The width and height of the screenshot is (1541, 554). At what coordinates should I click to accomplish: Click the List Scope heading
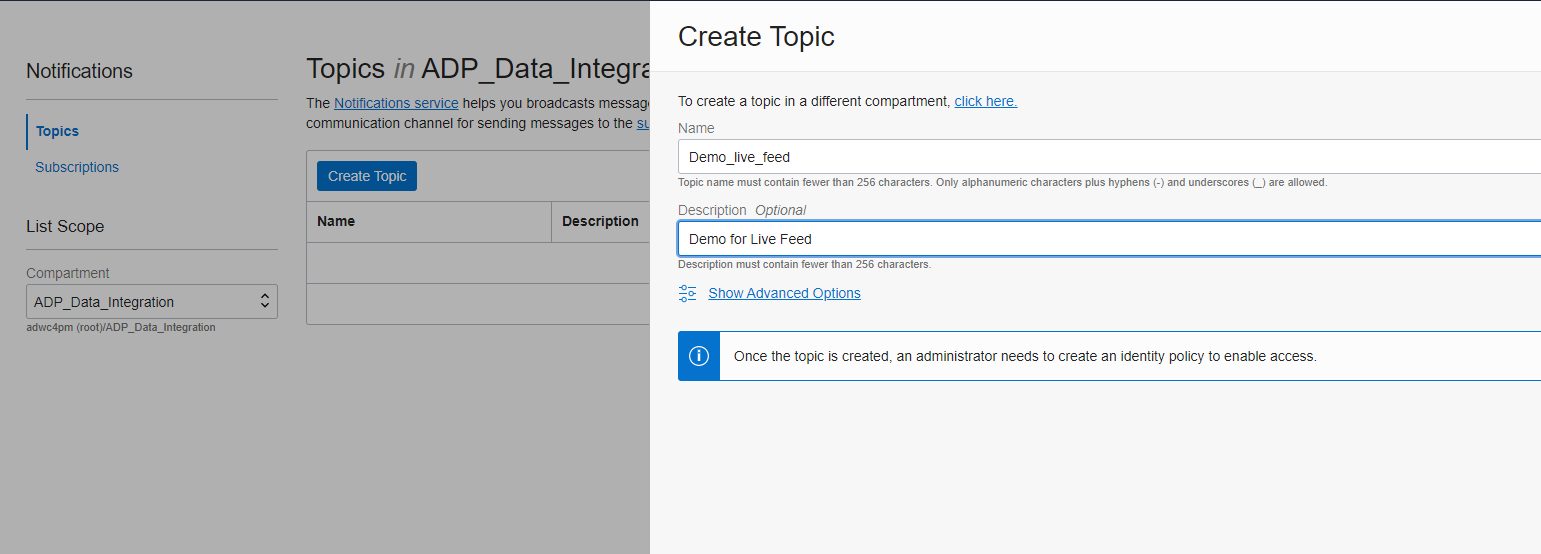click(65, 226)
